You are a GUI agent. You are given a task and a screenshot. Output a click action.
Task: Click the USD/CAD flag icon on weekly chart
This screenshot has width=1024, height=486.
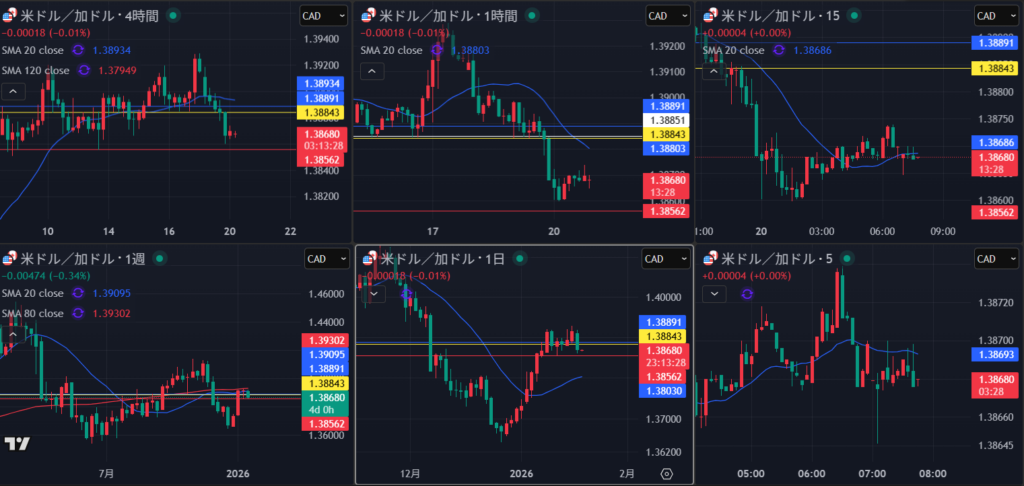point(9,259)
